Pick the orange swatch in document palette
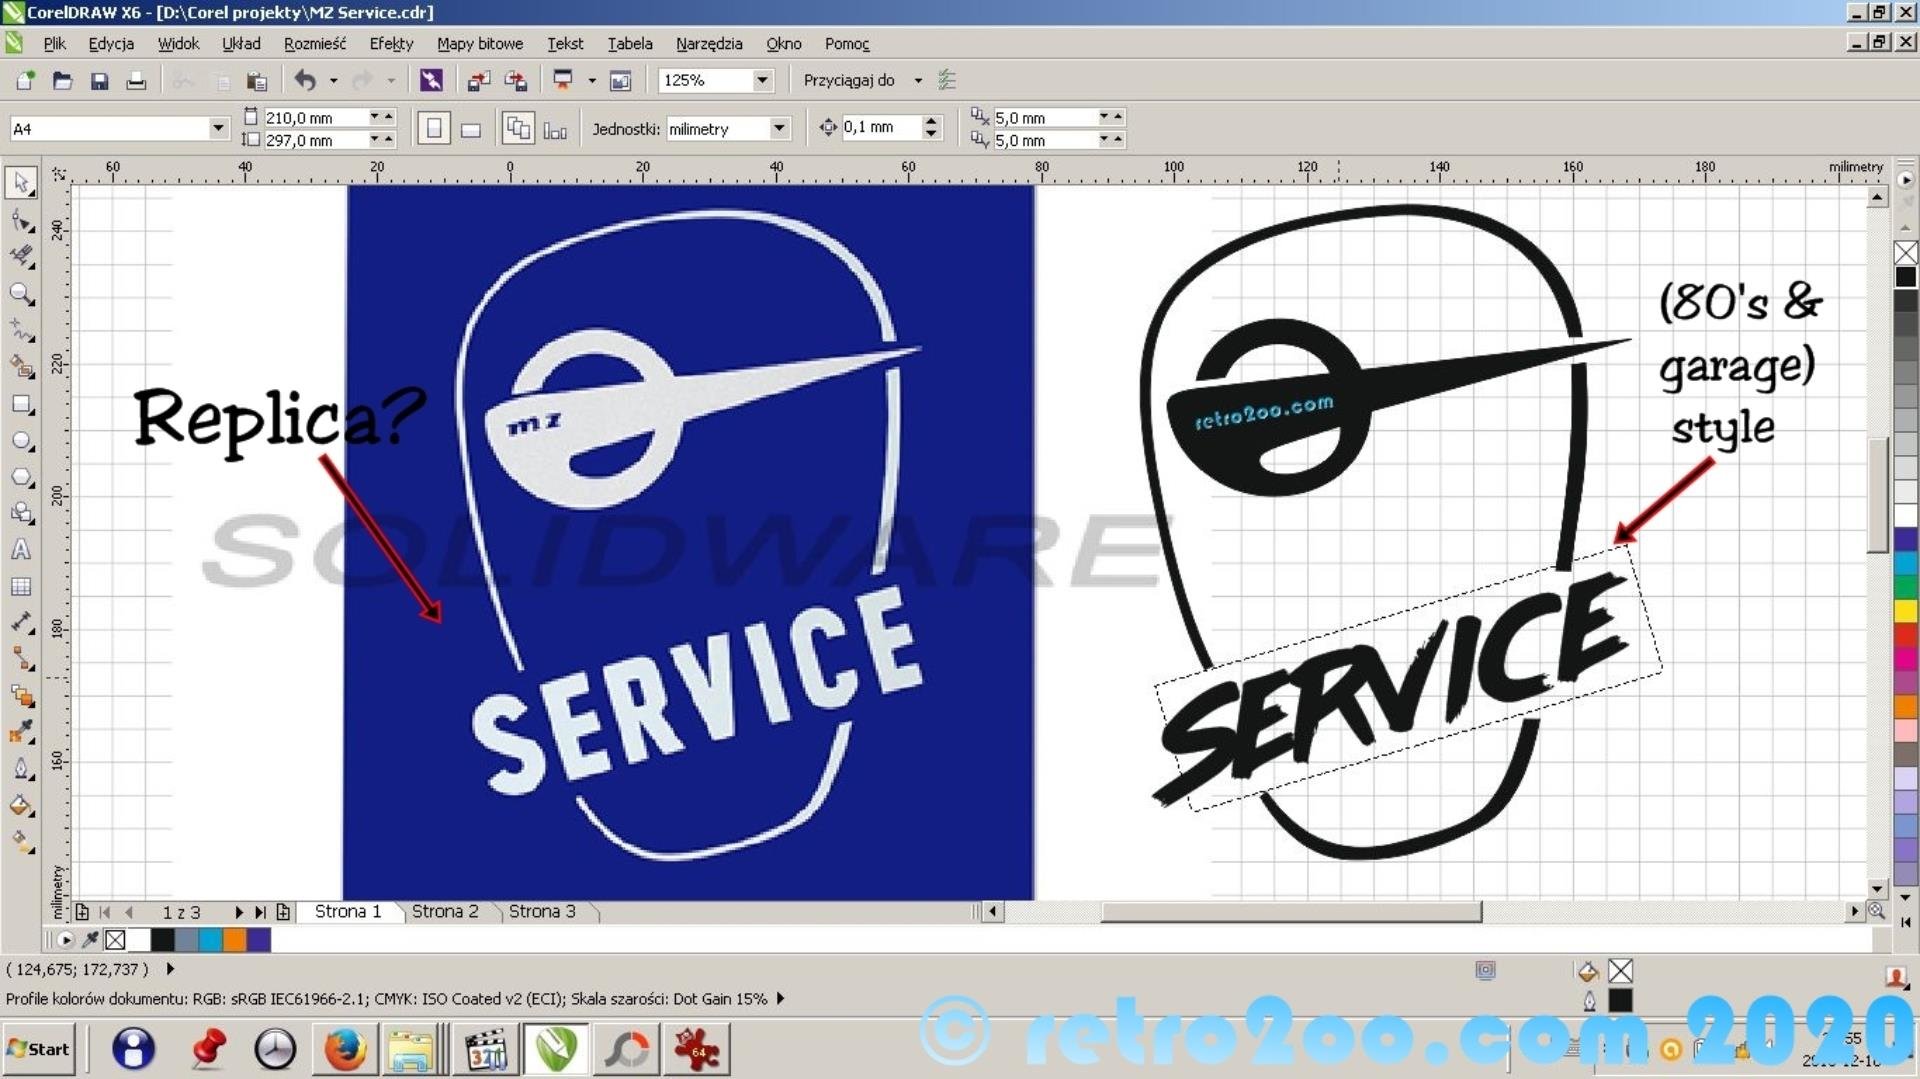Screen dimensions: 1920x1079 [234, 939]
